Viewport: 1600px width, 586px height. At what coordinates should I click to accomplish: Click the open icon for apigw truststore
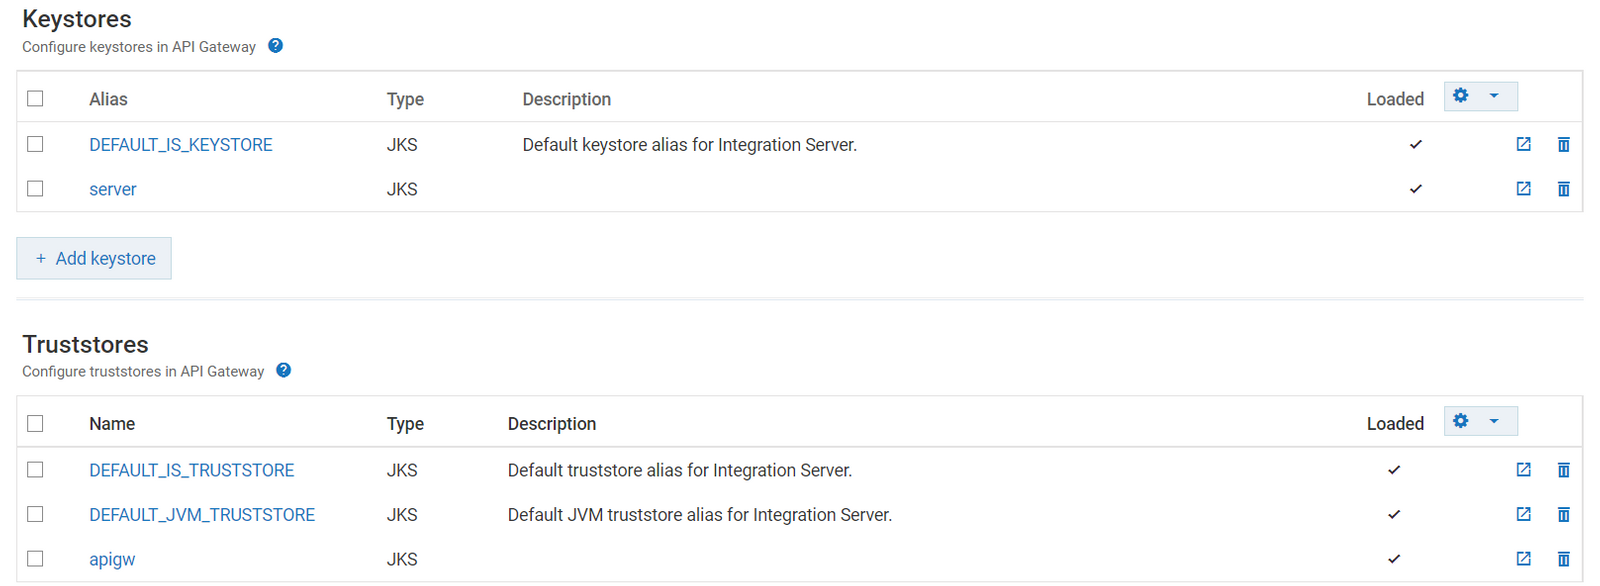point(1523,559)
